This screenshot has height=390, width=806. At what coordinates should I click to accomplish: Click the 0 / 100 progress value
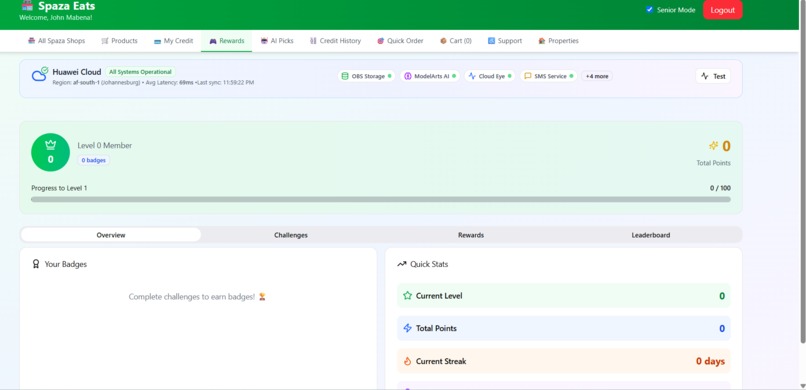pos(720,188)
